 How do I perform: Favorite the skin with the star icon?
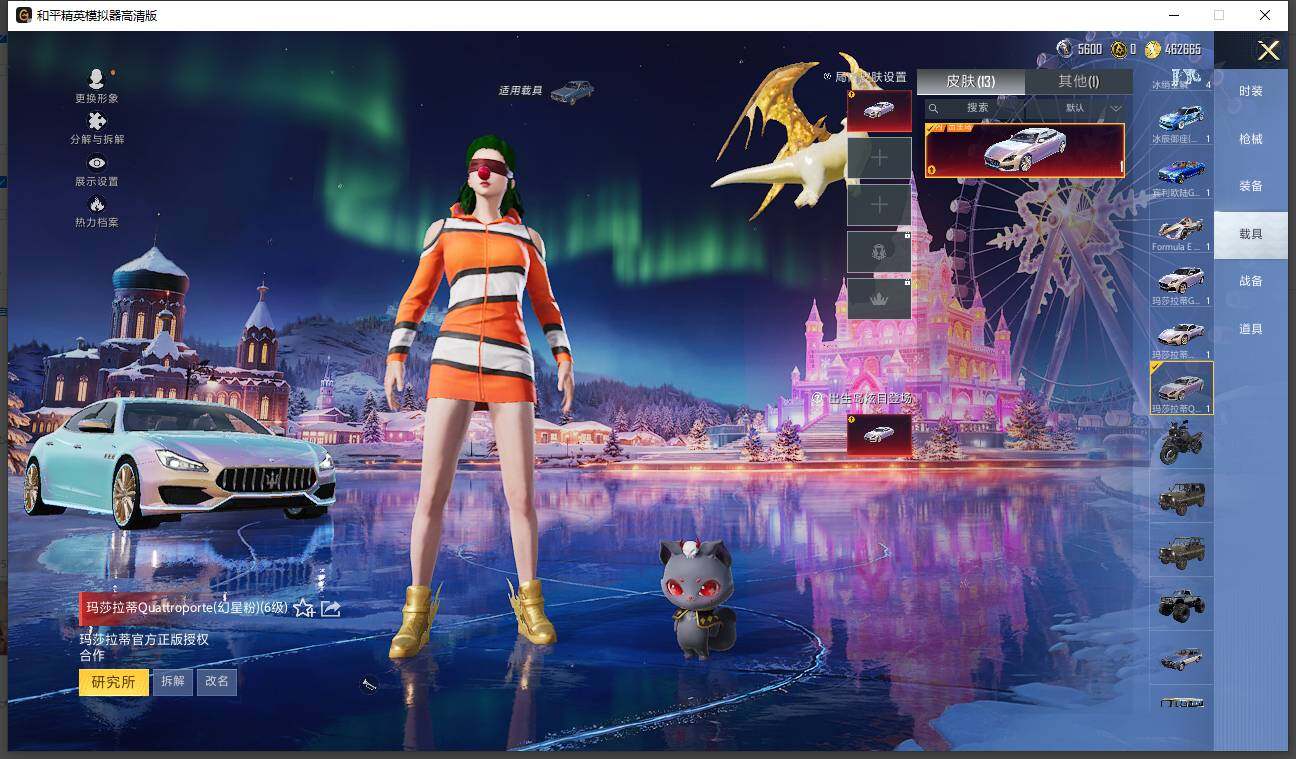point(304,608)
